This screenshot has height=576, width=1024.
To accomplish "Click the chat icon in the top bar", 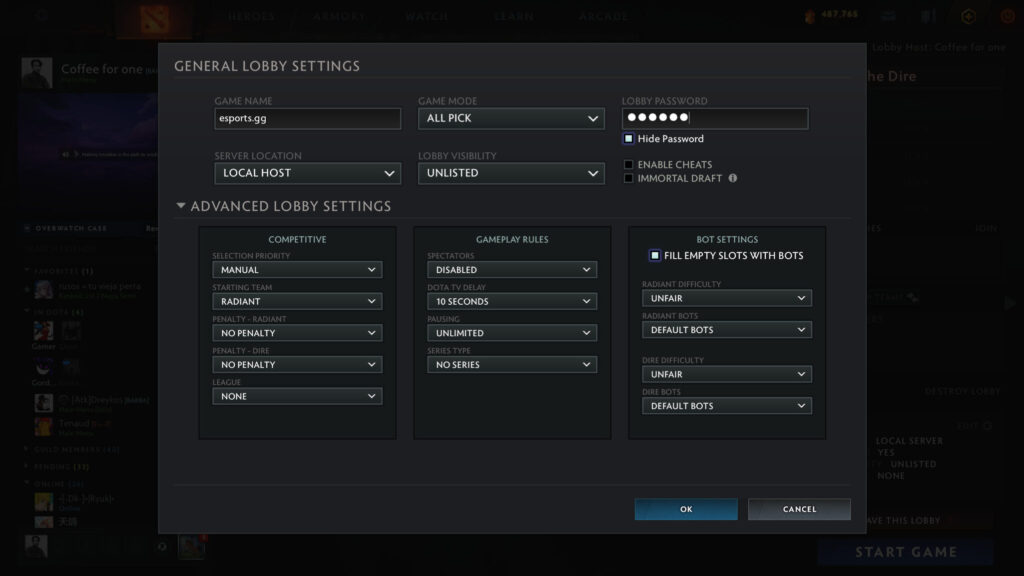I will [x=888, y=15].
